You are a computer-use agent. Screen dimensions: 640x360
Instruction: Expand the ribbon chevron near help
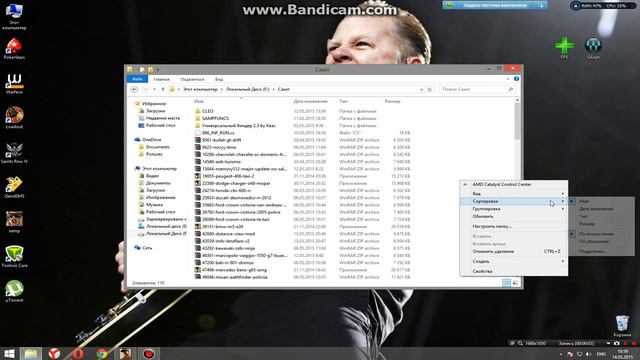[x=508, y=79]
